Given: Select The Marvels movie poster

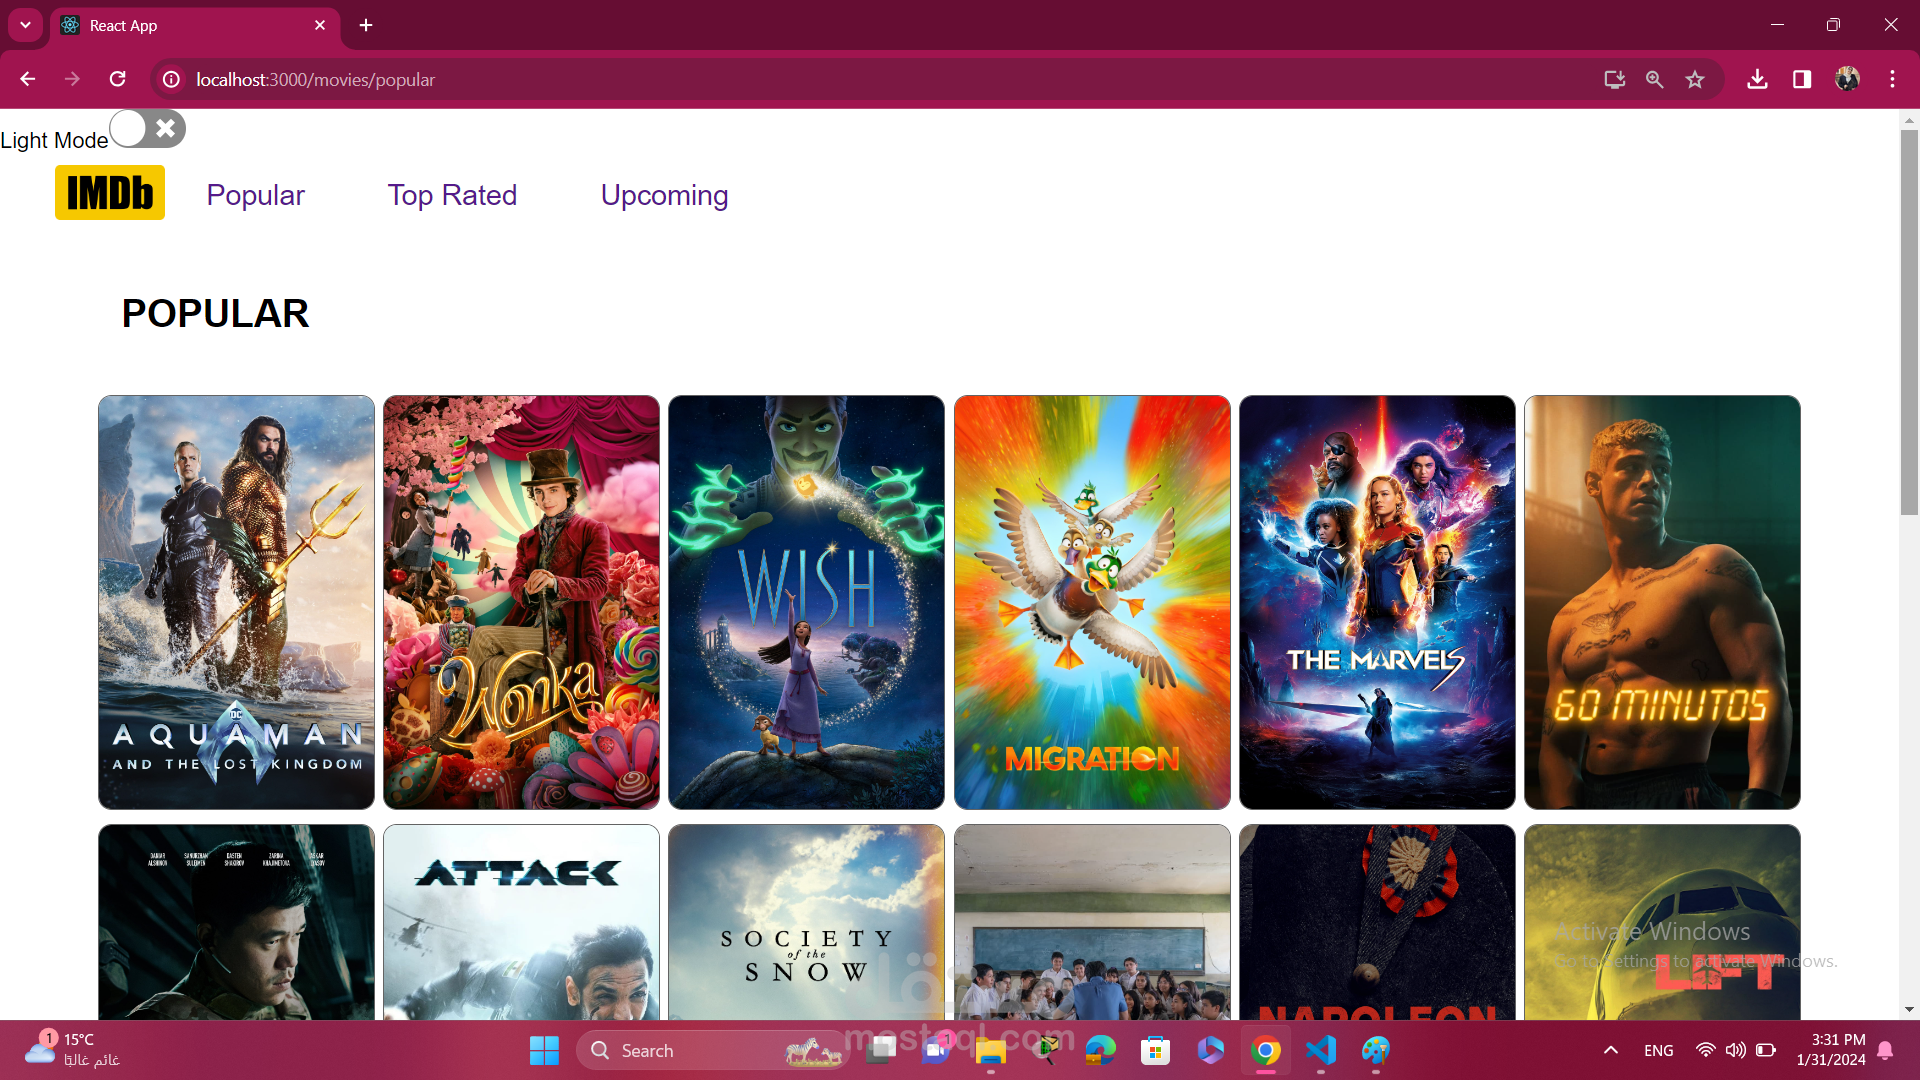Looking at the screenshot, I should coord(1377,602).
